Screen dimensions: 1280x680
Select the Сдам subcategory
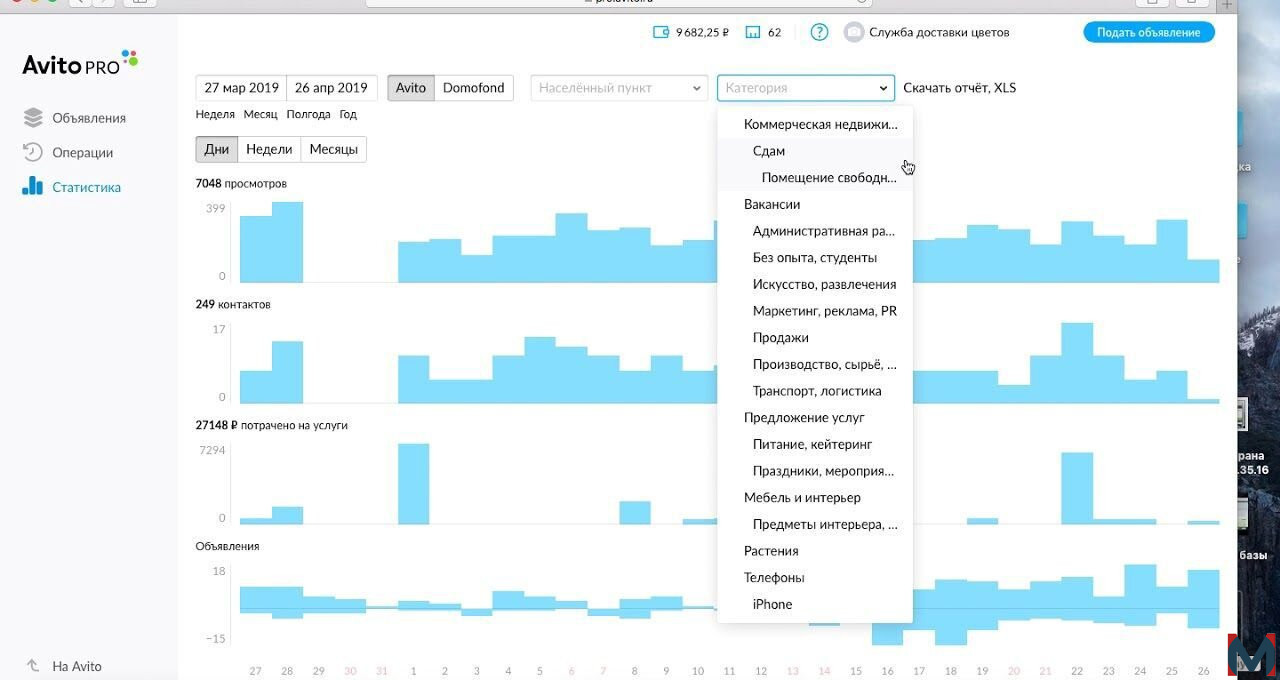point(815,151)
